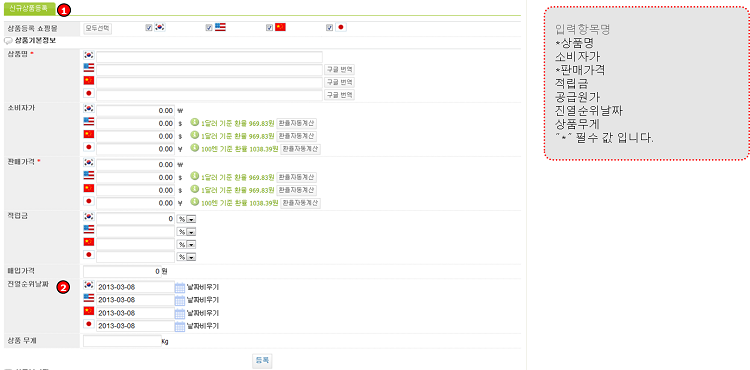Toggle the US shopping mall checkbox
750x370 pixels.
[209, 28]
